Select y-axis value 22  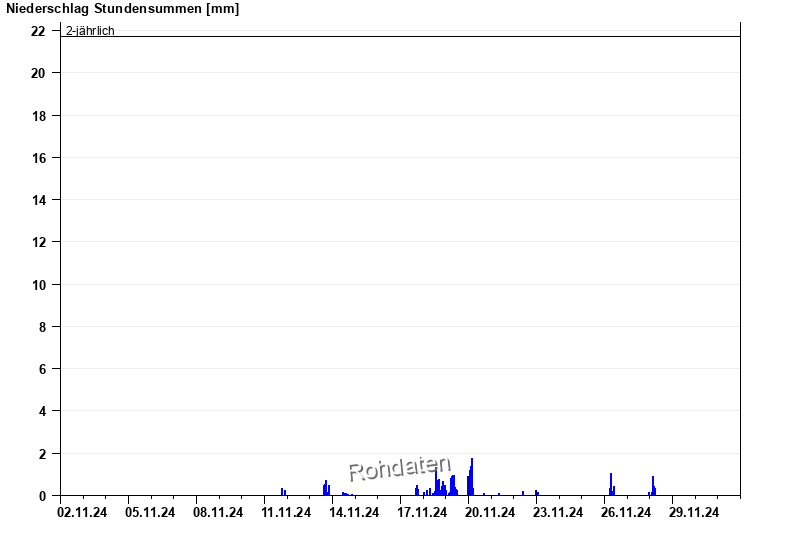(38, 31)
